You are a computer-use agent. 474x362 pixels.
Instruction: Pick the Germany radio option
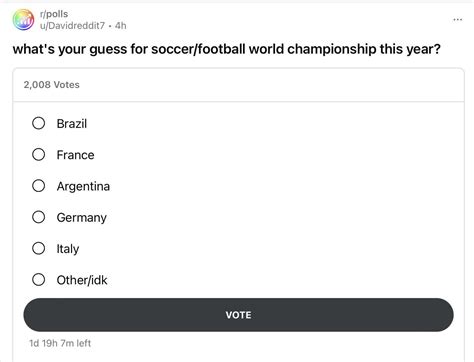[x=39, y=217]
